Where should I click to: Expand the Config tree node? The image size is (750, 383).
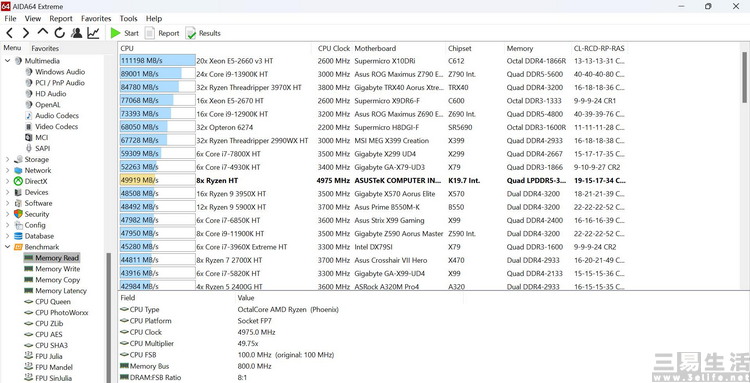coord(8,225)
